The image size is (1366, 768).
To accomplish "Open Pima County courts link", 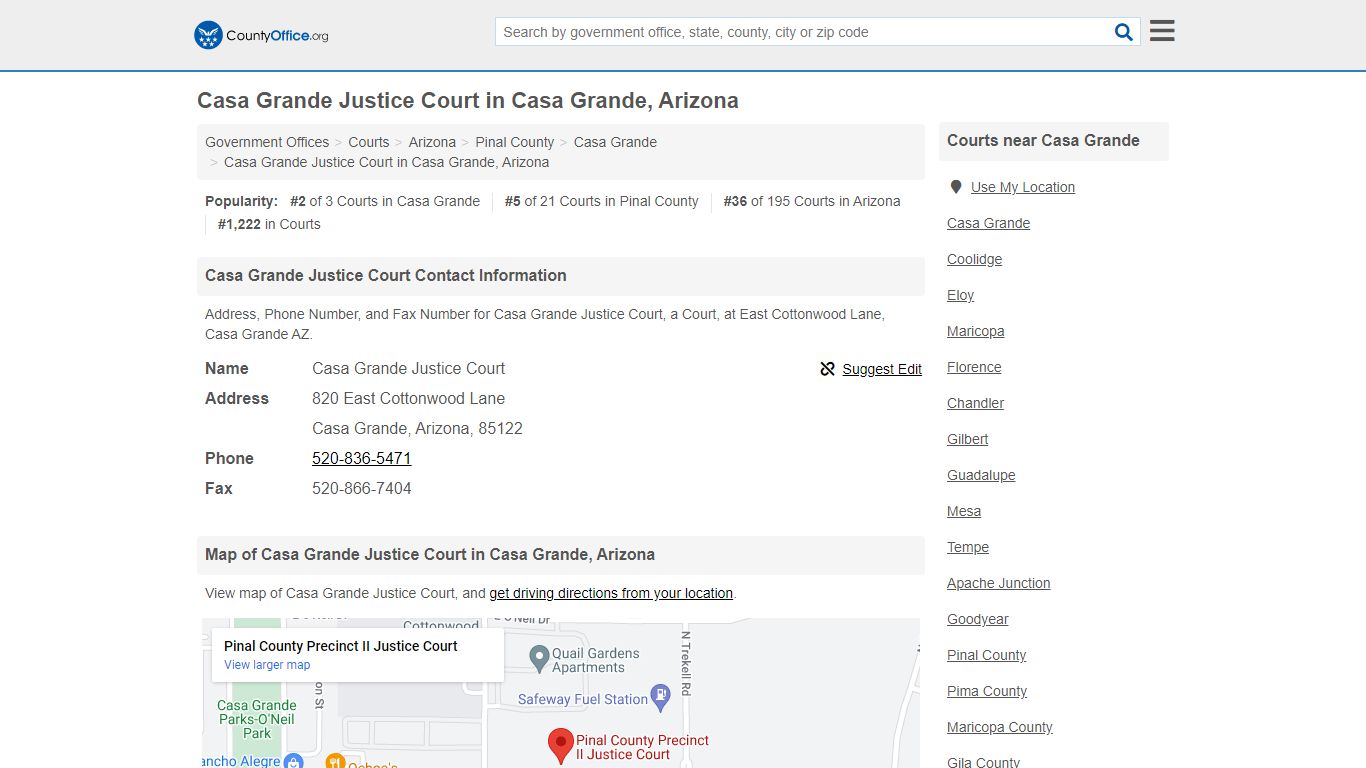I will click(x=987, y=691).
